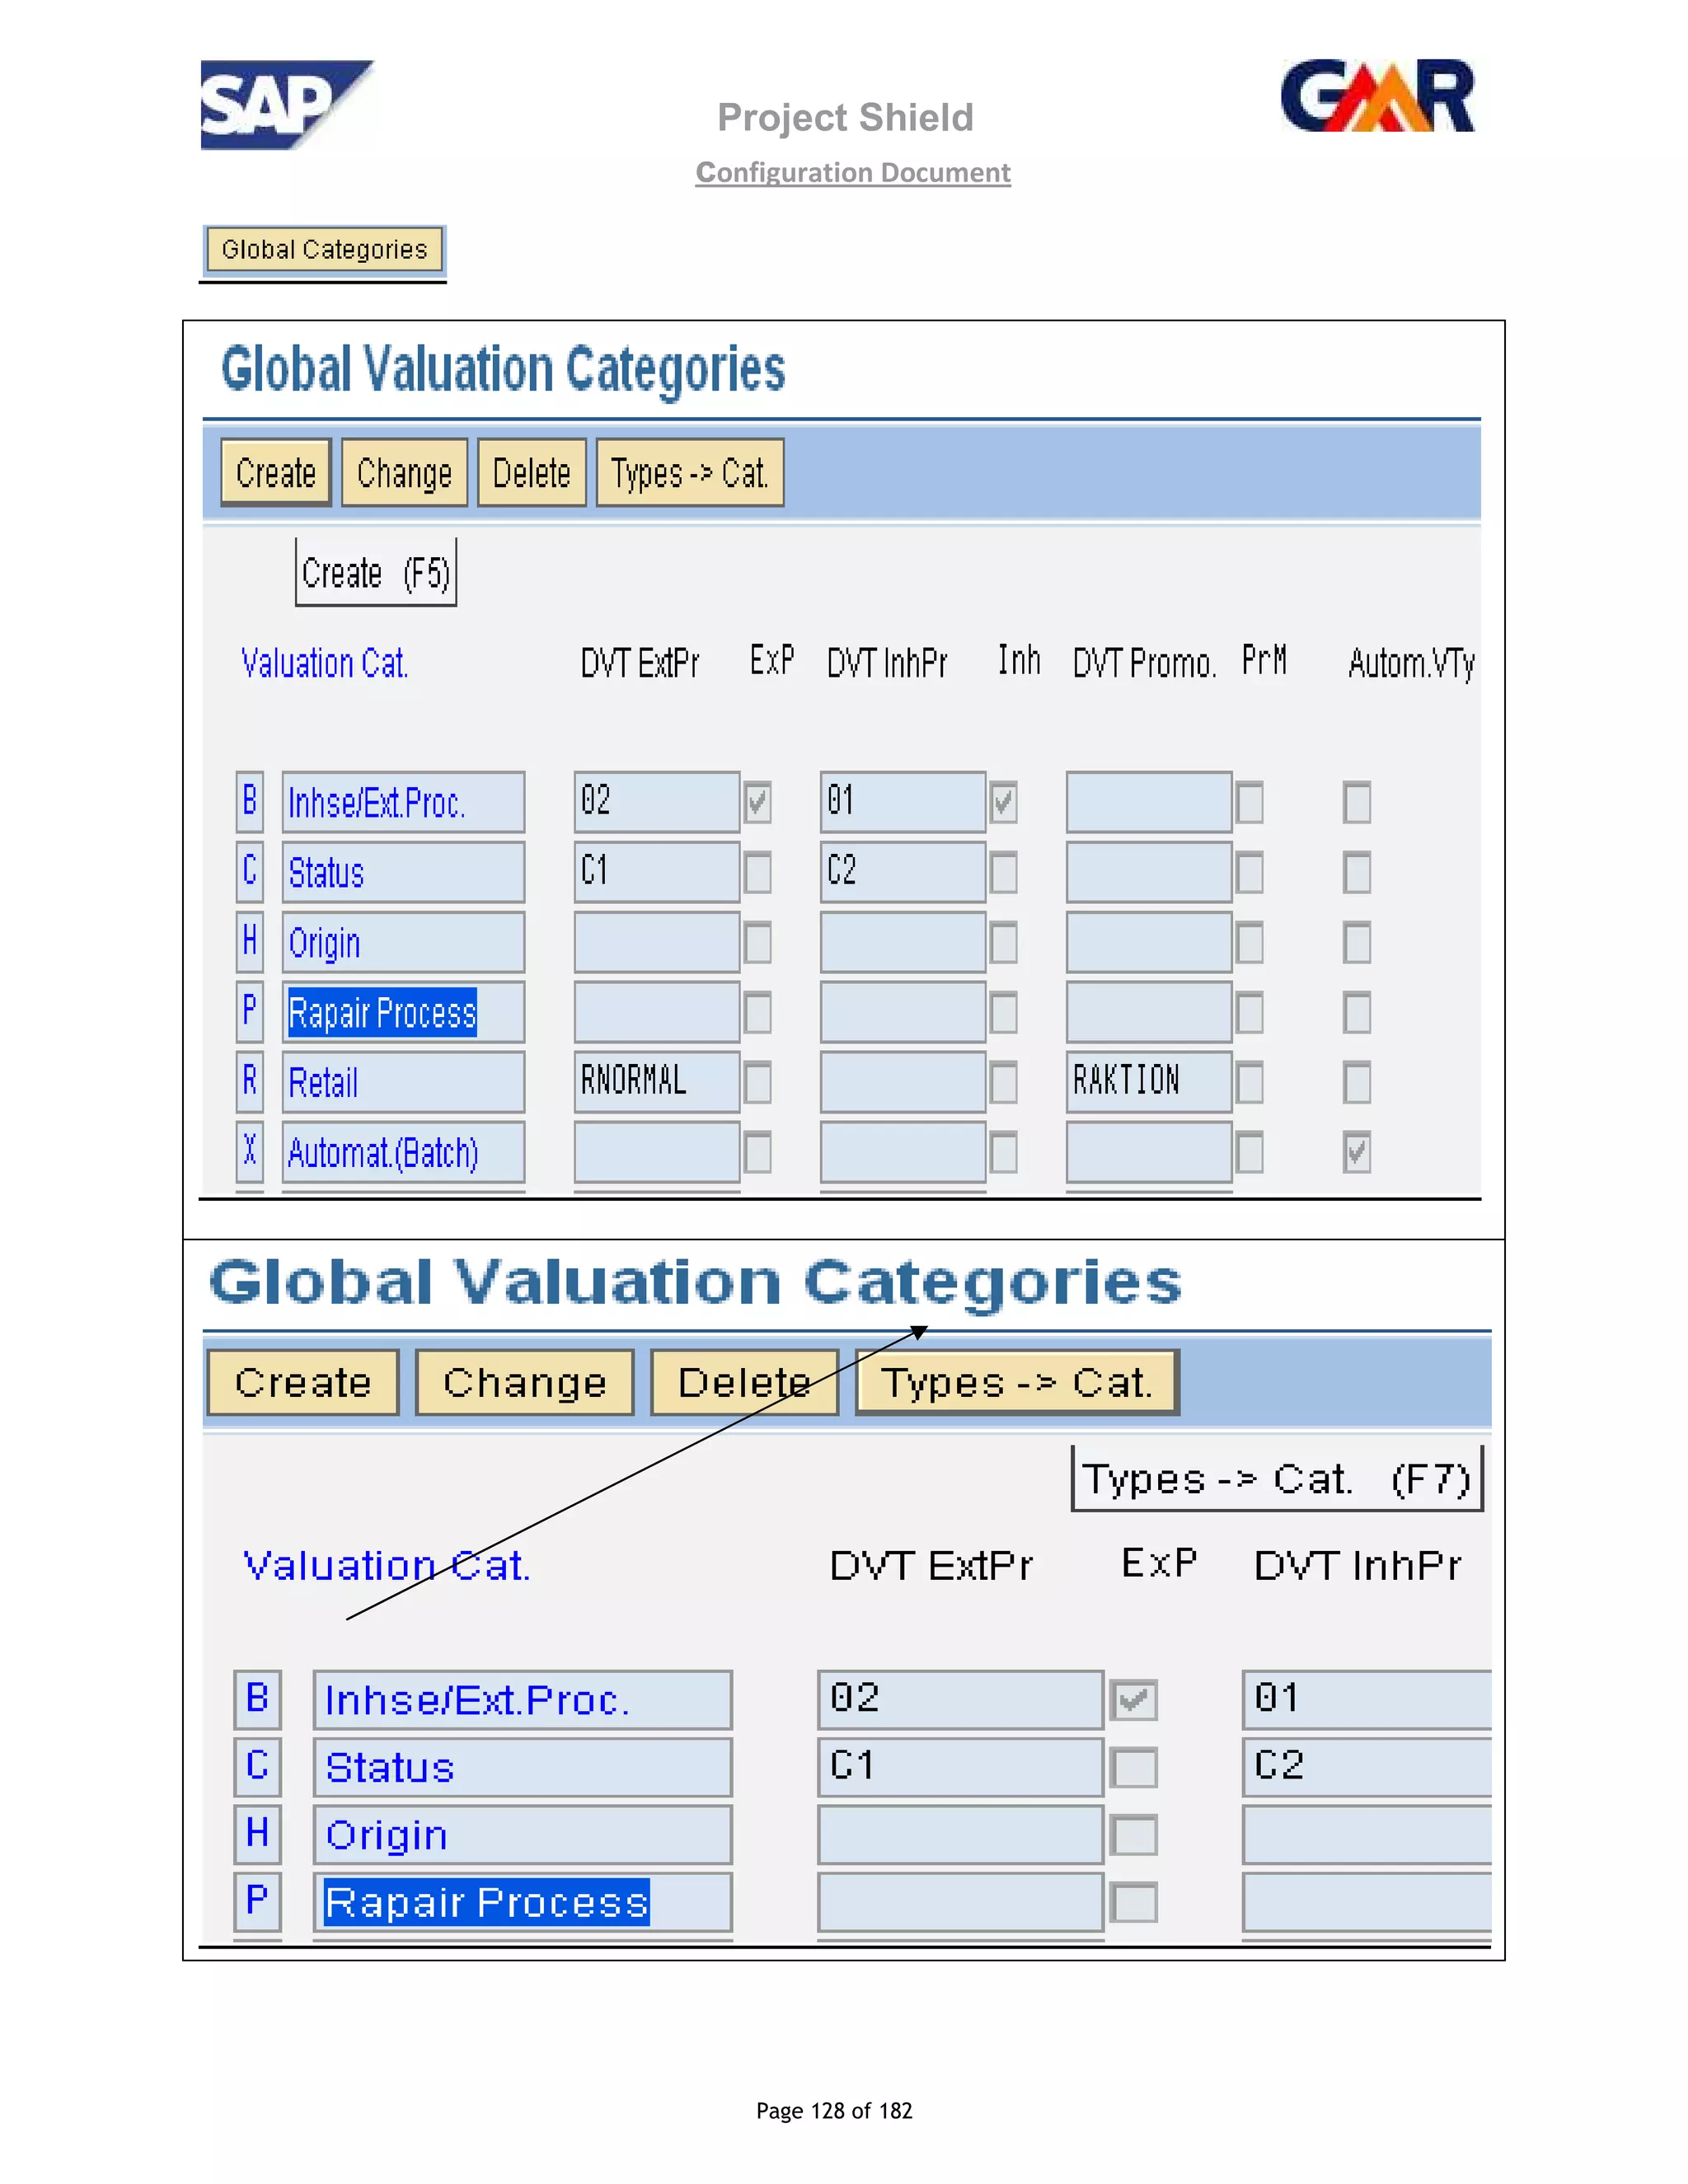Toggle Inh checkbox in upper Inhse/Ext.Proc. row

coord(1003,803)
